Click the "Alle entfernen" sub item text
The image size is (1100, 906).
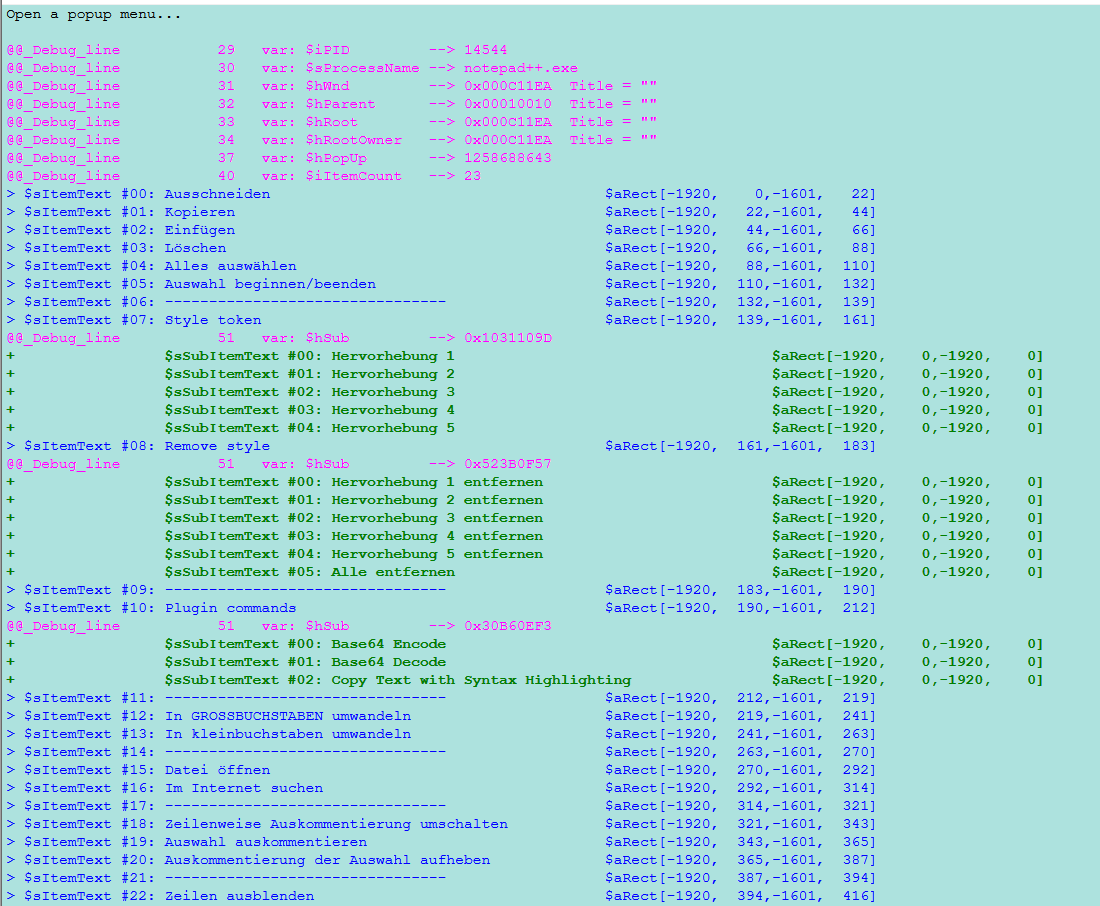[392, 572]
